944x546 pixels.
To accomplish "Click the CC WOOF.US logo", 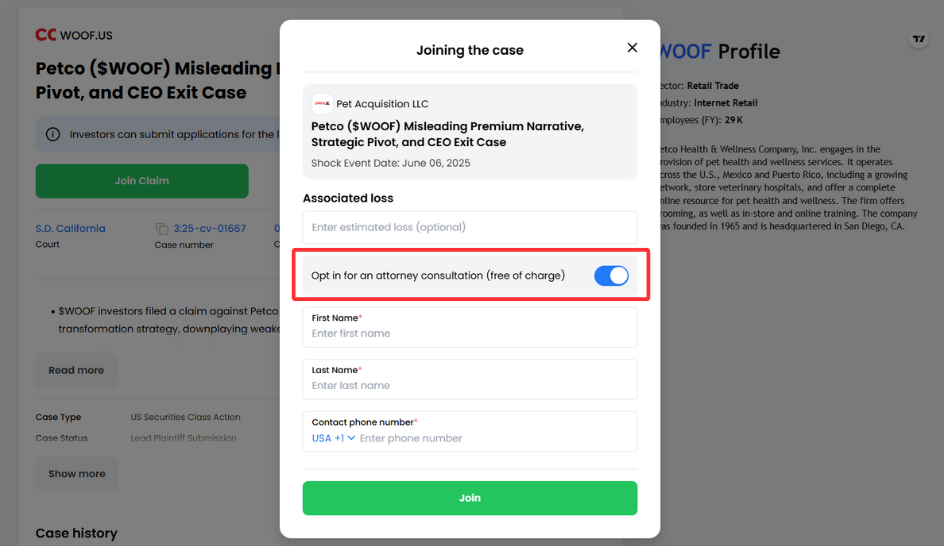I will 73,35.
